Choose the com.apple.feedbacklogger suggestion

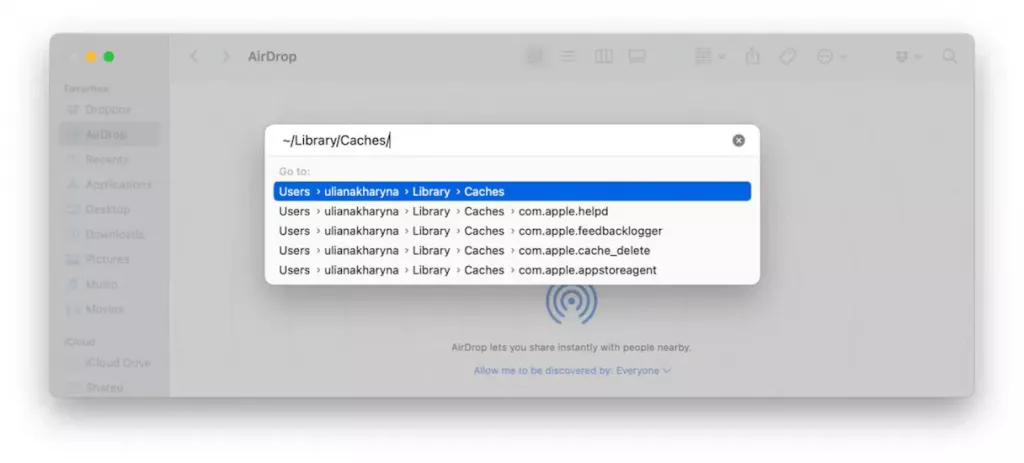pyautogui.click(x=512, y=231)
